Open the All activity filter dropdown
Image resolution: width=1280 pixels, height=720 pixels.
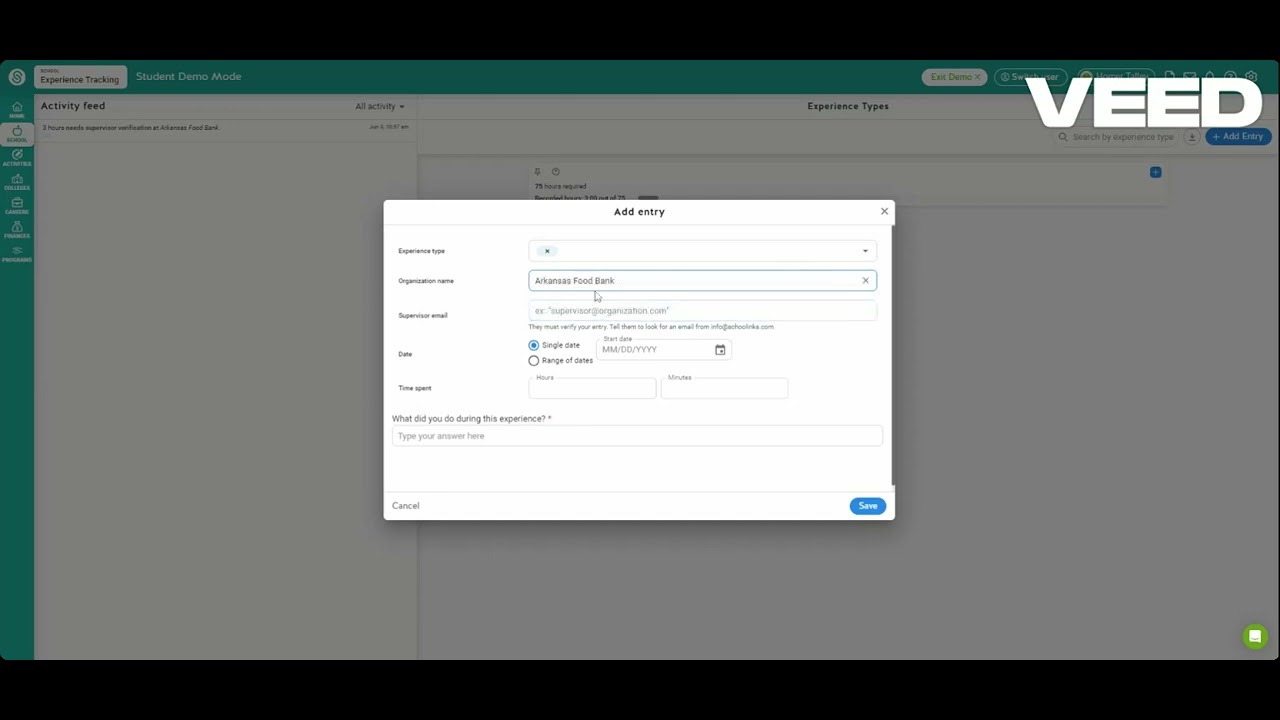click(380, 106)
